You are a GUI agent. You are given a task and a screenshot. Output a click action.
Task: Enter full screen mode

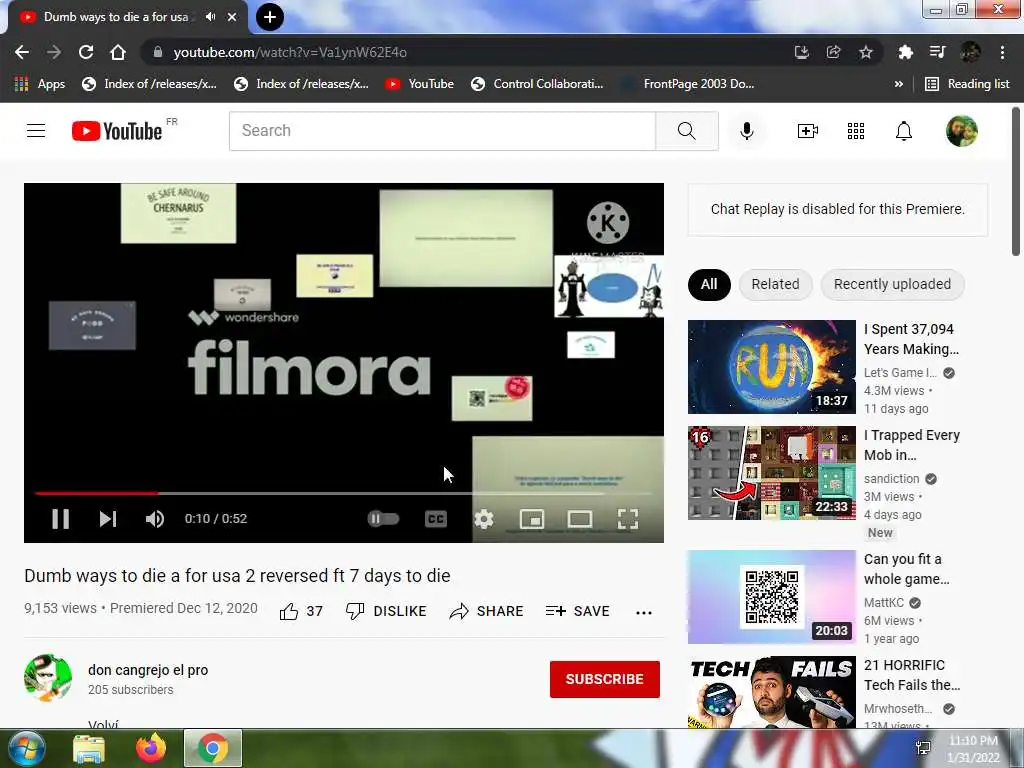coord(628,519)
